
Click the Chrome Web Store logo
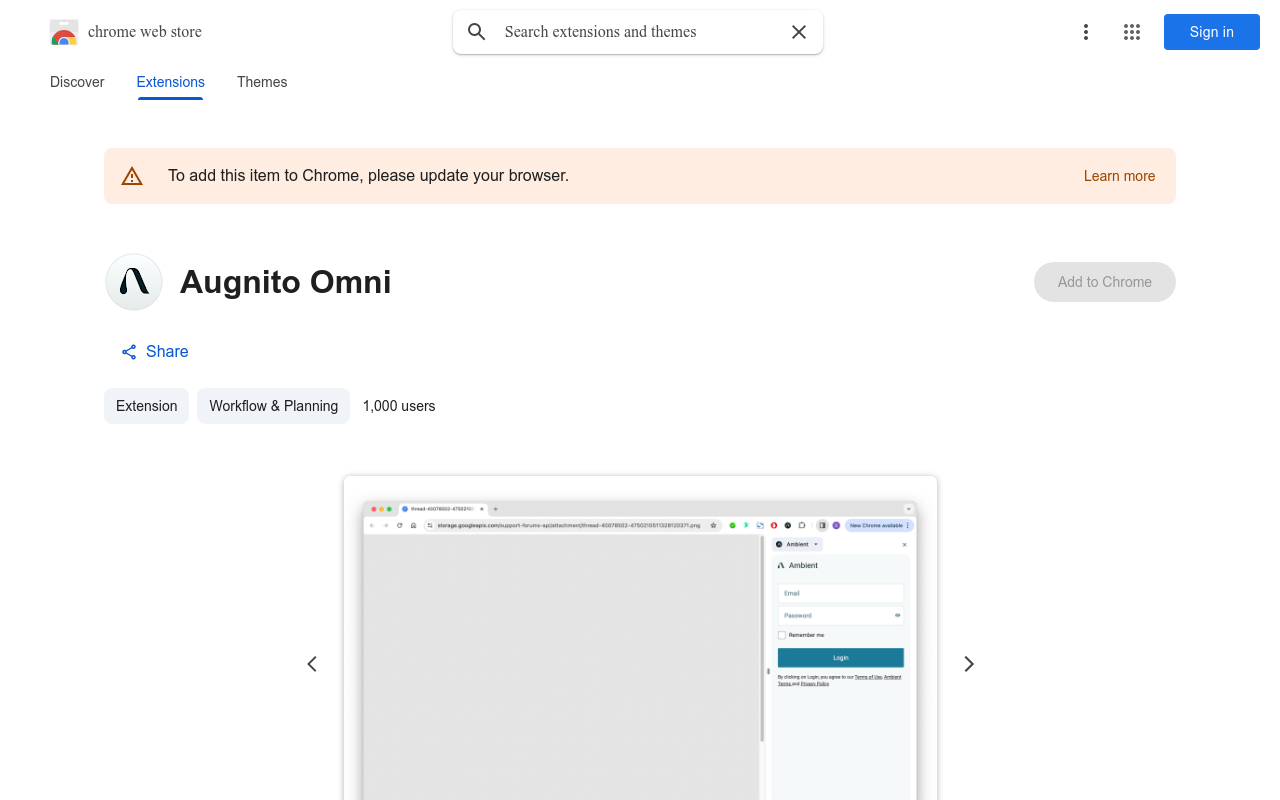[x=64, y=32]
